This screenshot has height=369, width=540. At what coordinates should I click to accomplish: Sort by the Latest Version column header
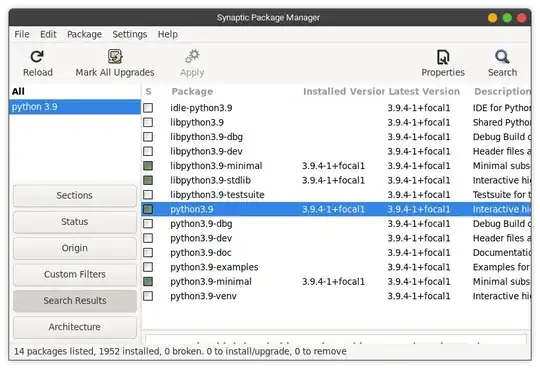(x=424, y=91)
